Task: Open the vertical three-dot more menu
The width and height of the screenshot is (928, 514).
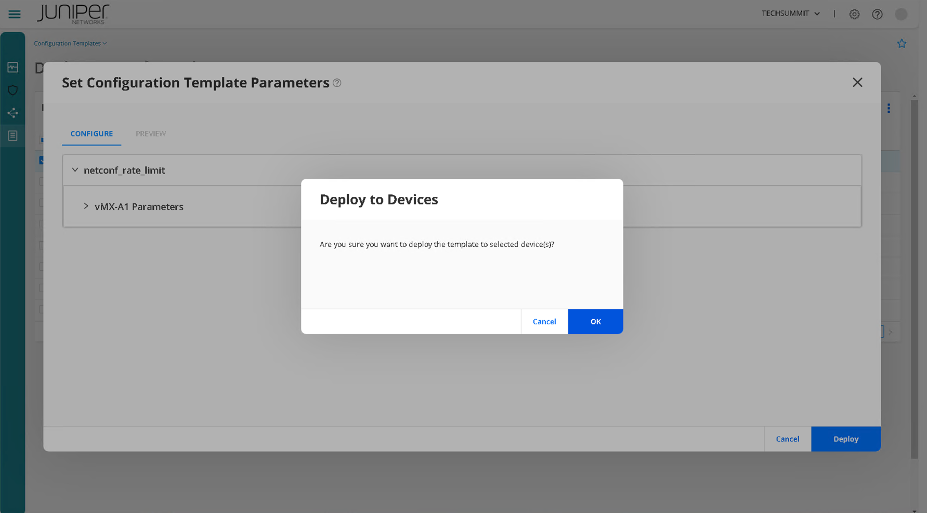Action: tap(888, 108)
